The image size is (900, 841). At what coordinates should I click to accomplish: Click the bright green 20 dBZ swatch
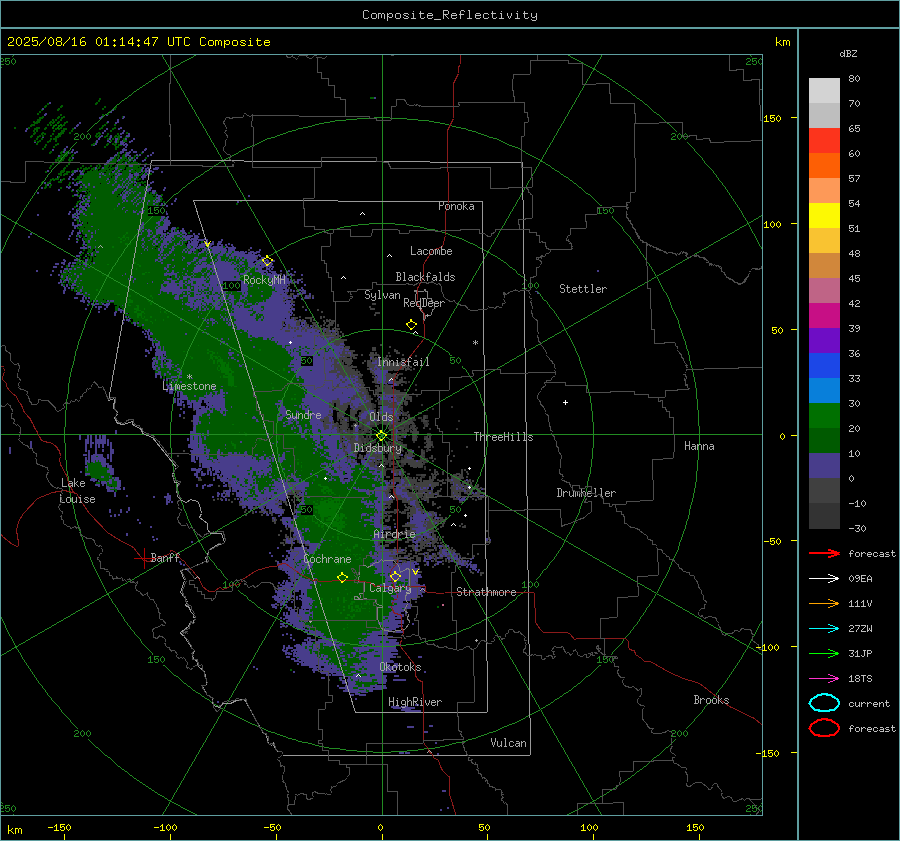824,416
